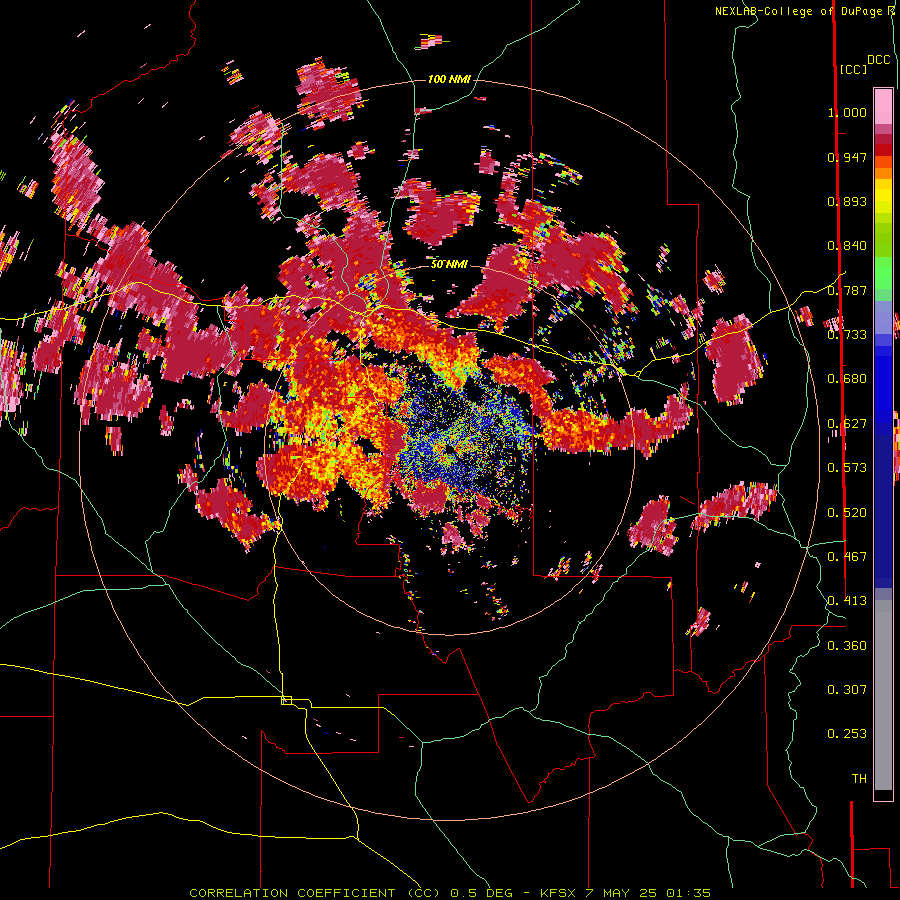Click the CORRELATION COEFFICIENT (CC) caption text
The height and width of the screenshot is (900, 900).
(x=315, y=893)
